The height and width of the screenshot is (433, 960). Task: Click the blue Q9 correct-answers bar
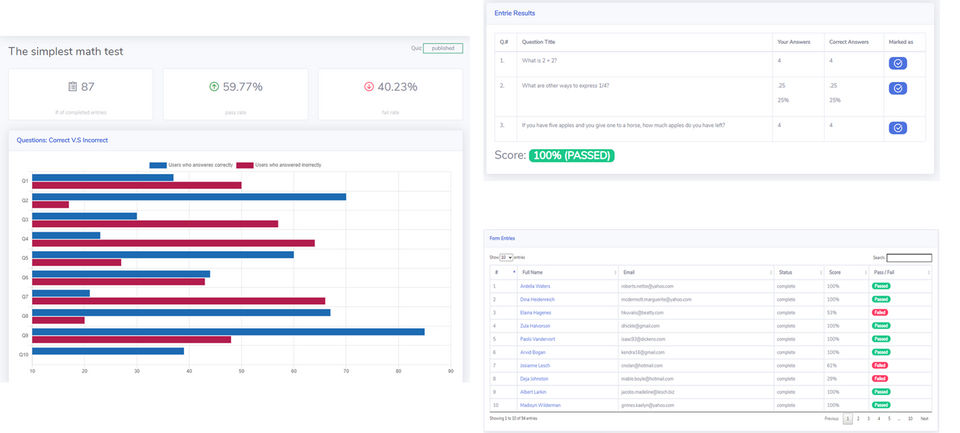coord(228,332)
